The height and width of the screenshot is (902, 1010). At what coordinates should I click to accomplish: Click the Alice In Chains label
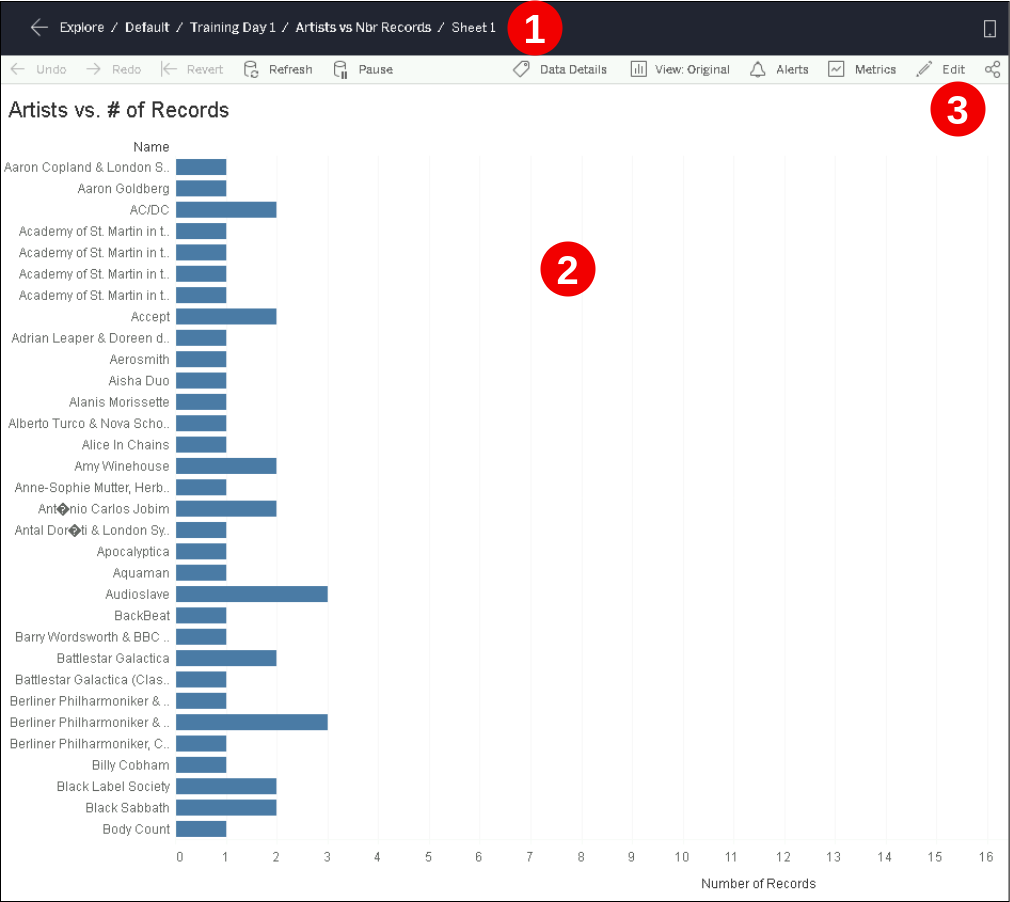click(126, 445)
